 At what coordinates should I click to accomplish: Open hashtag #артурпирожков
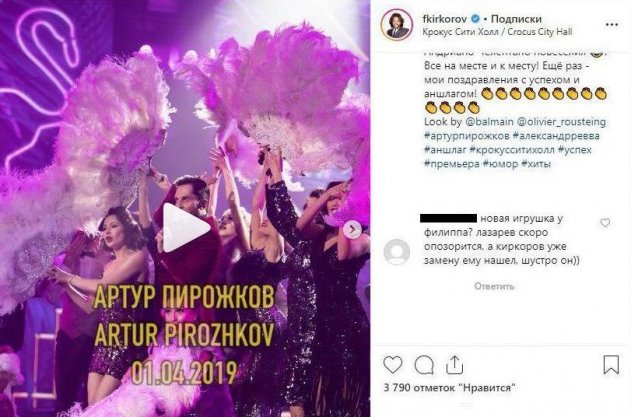click(467, 136)
